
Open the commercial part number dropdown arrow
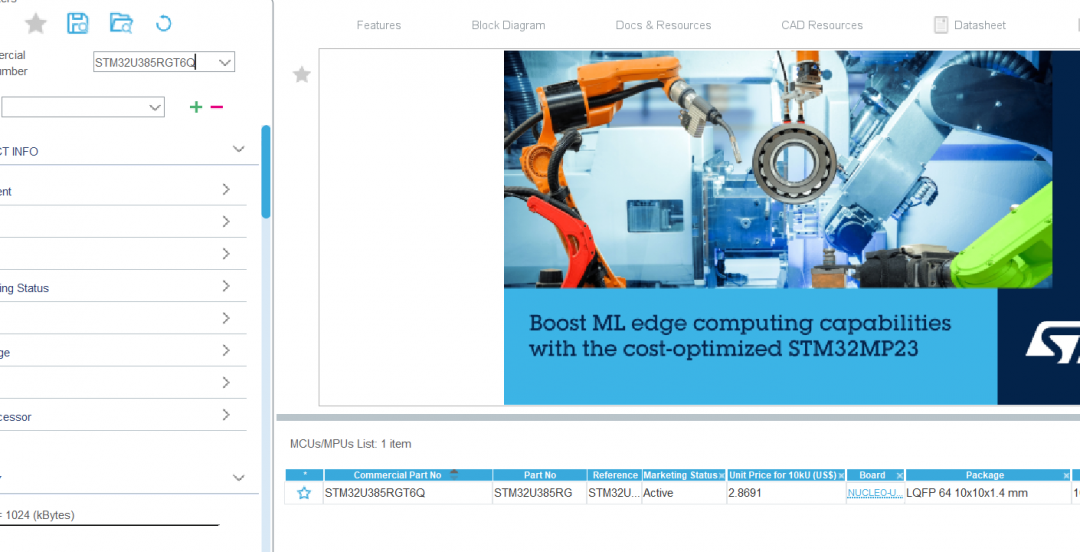click(225, 62)
